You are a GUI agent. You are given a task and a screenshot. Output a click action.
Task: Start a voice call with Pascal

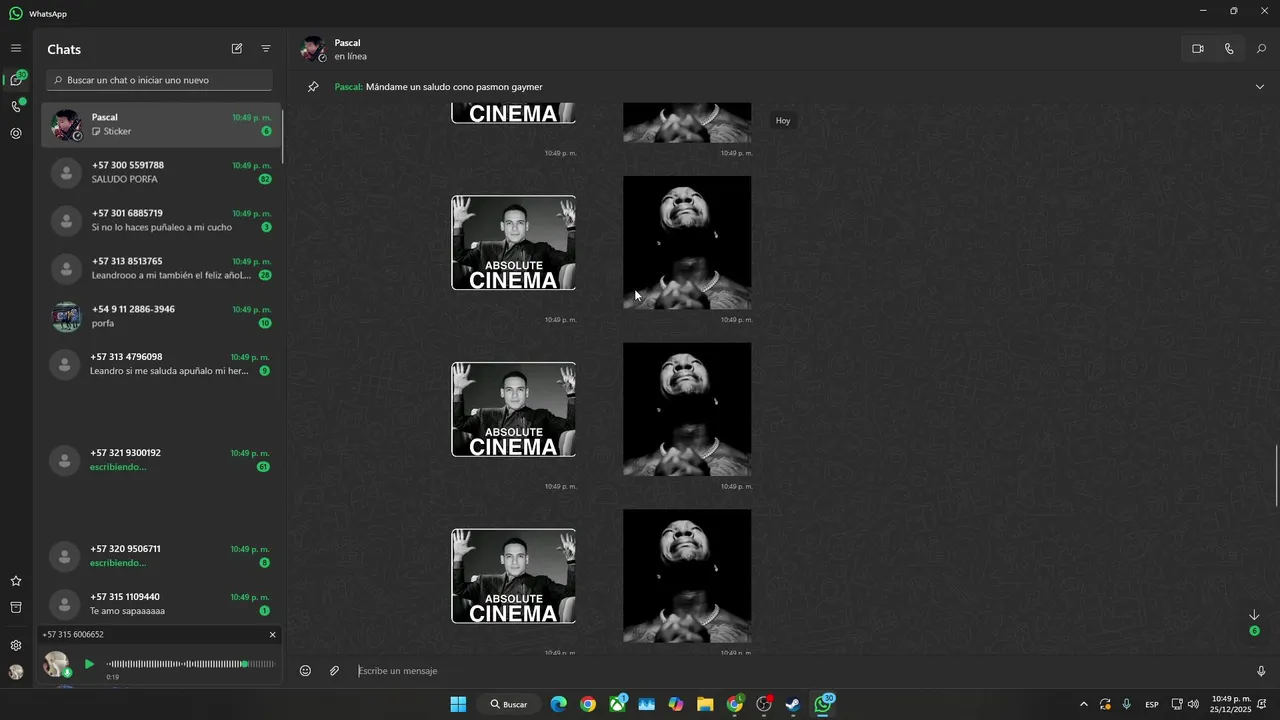point(1229,48)
